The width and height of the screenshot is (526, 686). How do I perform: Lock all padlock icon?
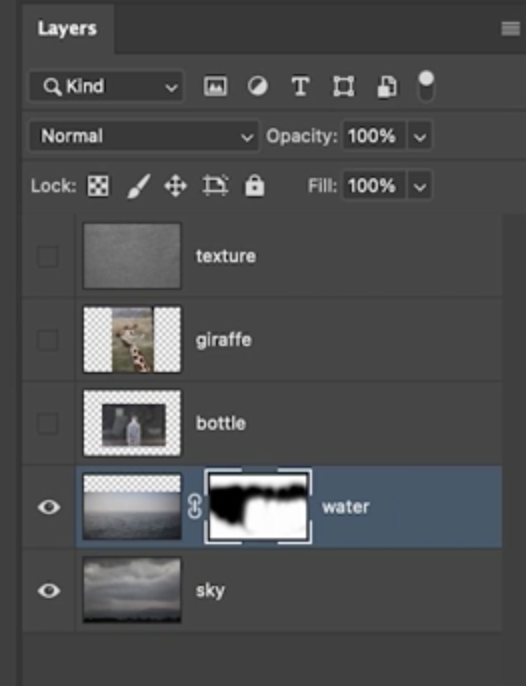255,186
